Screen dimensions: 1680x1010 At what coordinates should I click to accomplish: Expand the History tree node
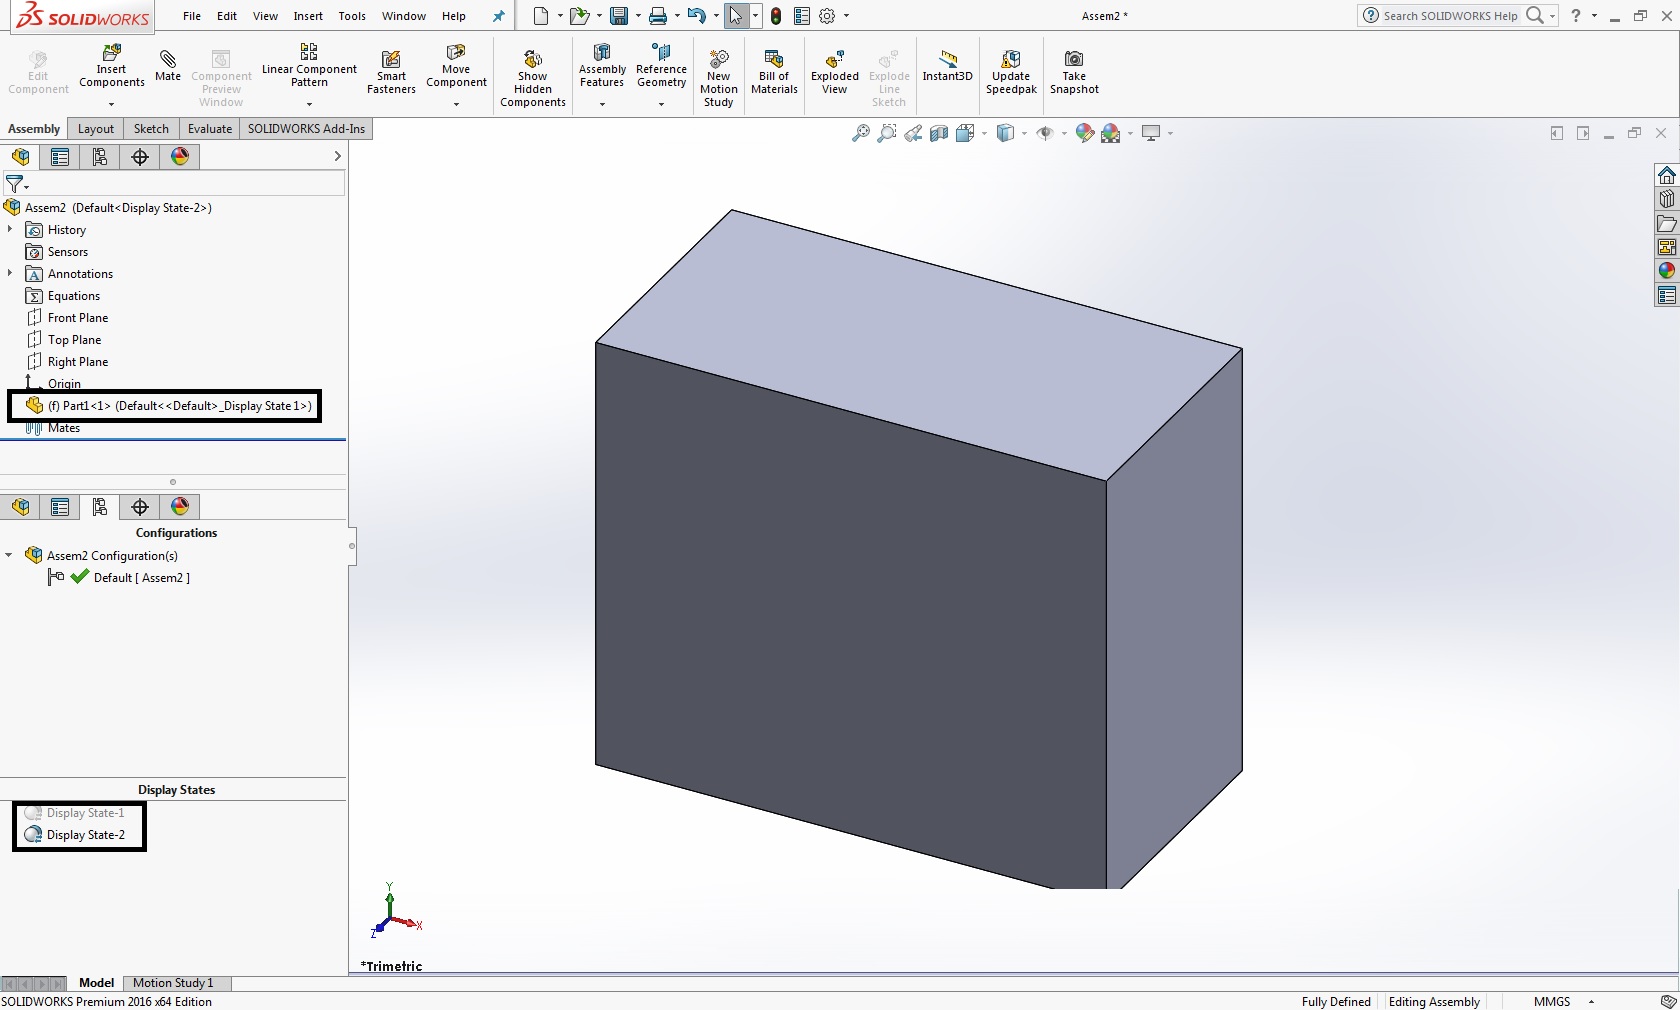pos(10,230)
